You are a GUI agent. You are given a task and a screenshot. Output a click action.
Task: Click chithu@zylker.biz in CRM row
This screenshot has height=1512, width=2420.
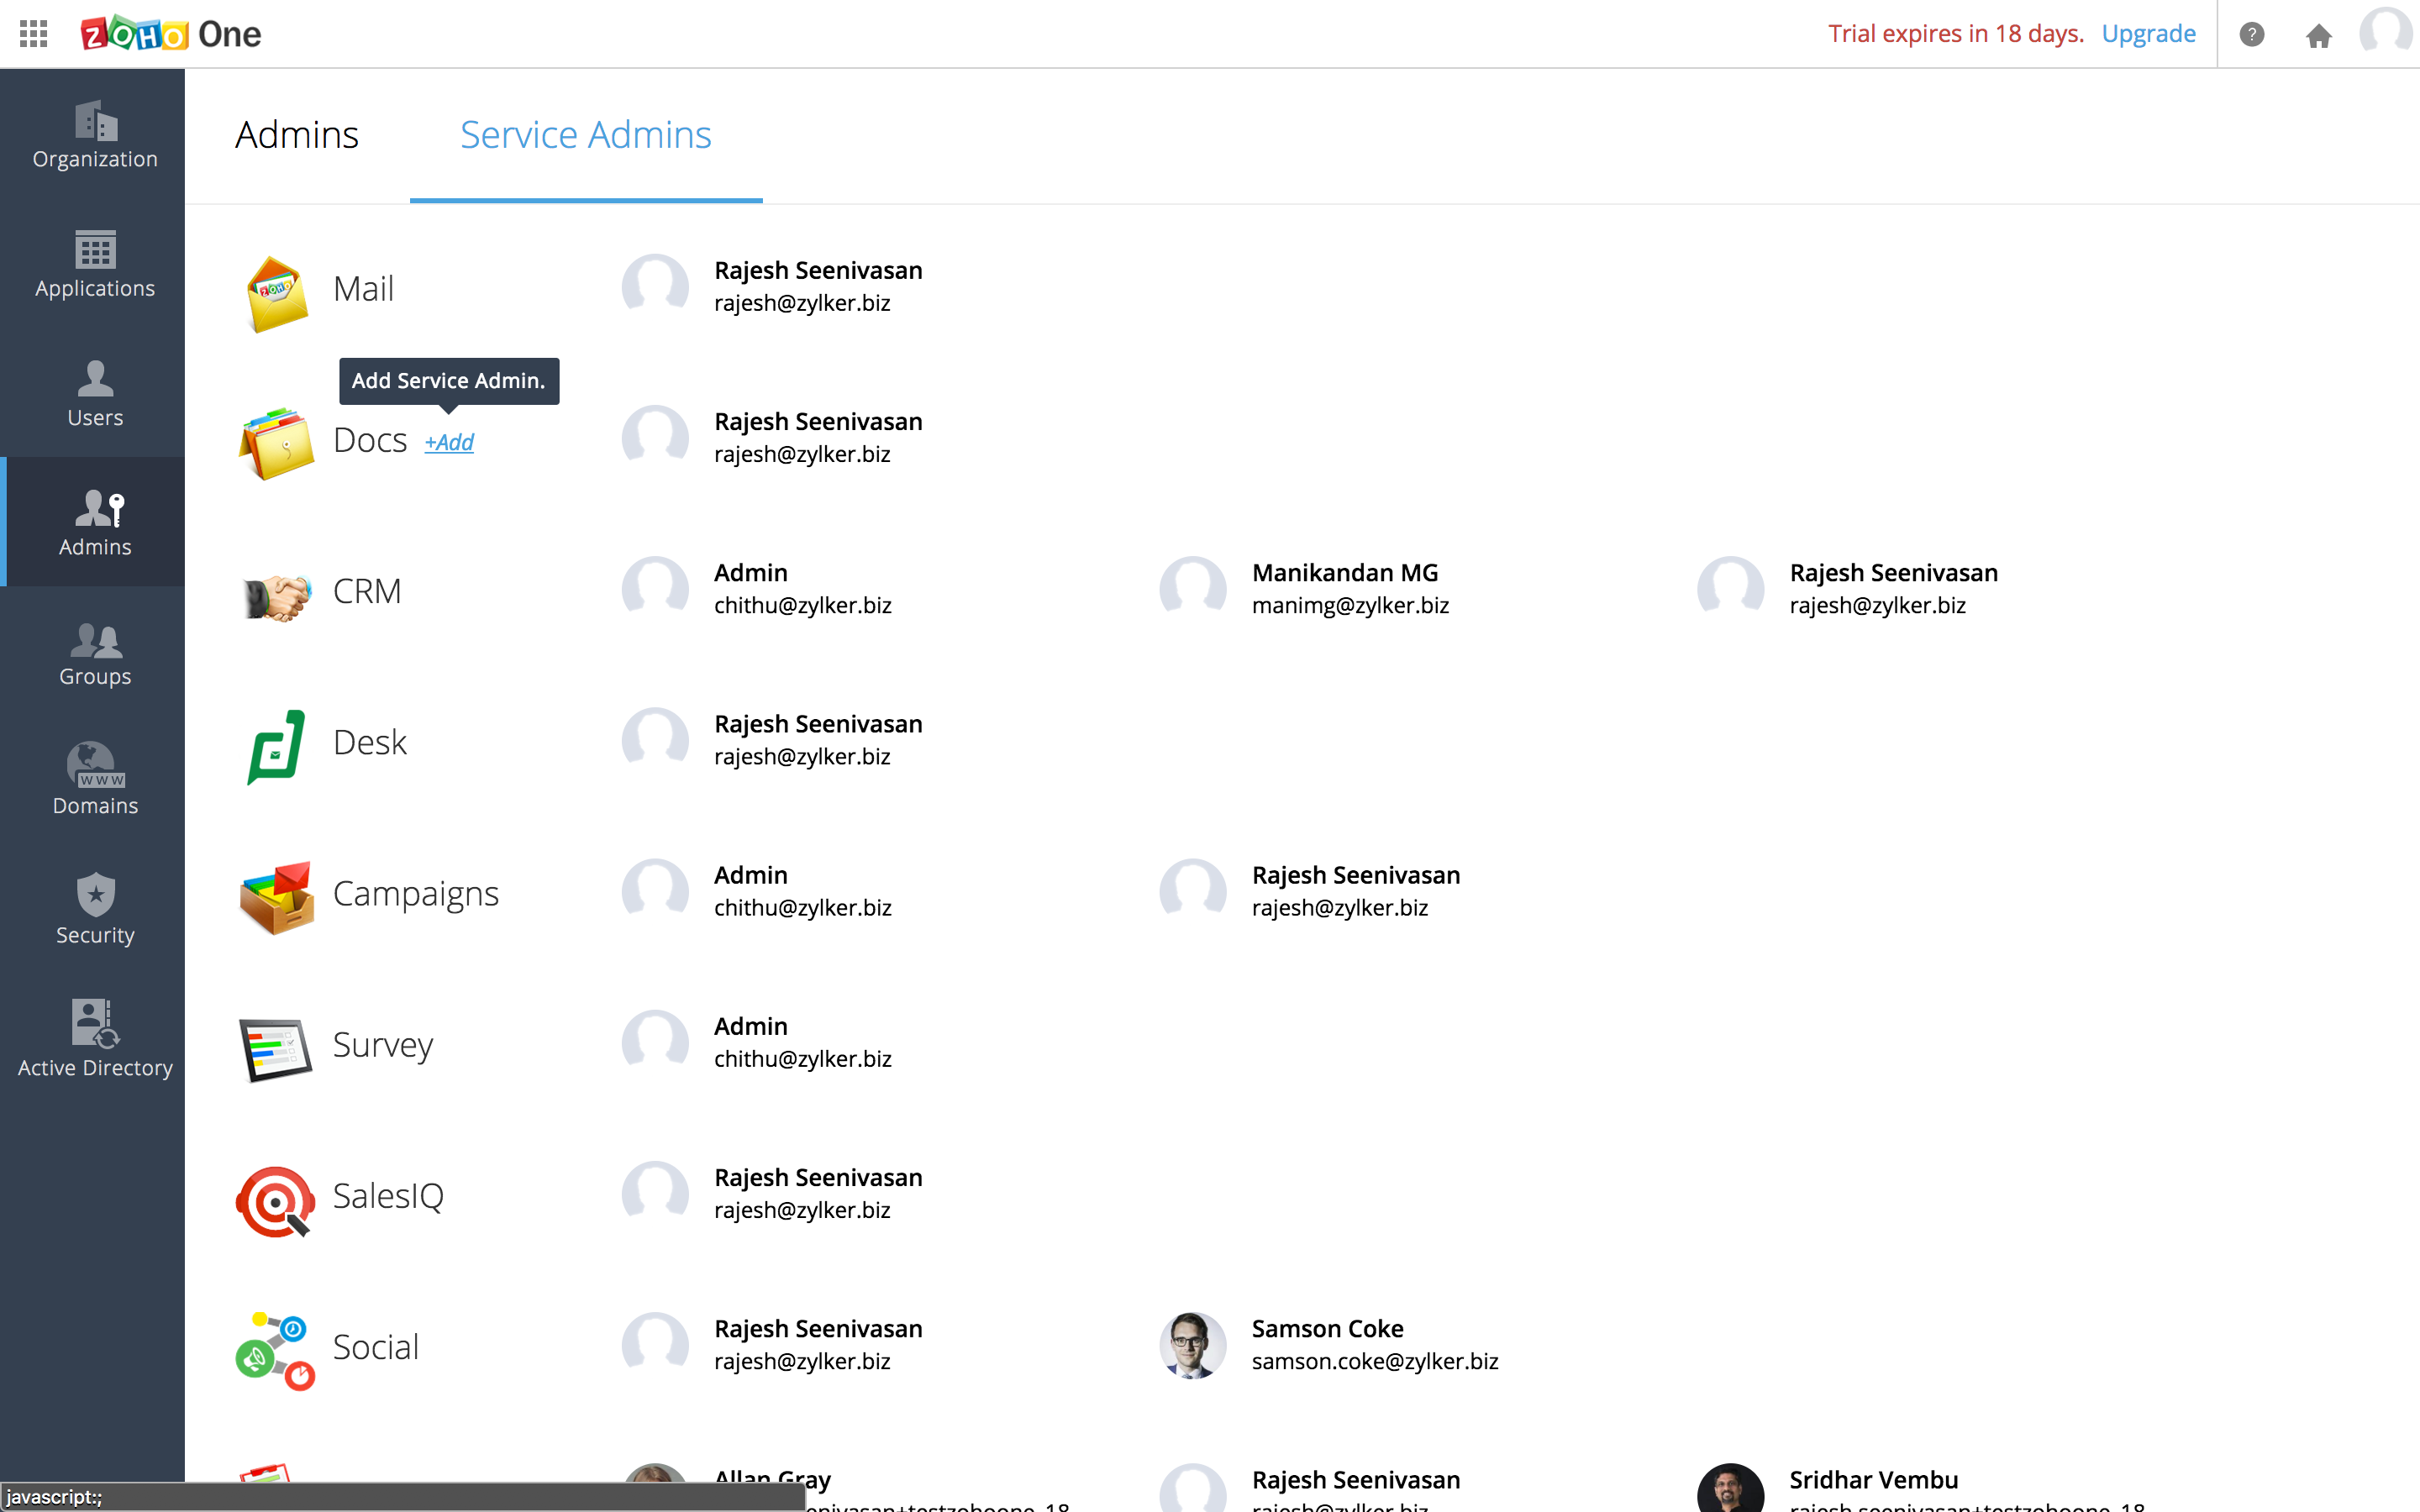tap(803, 605)
